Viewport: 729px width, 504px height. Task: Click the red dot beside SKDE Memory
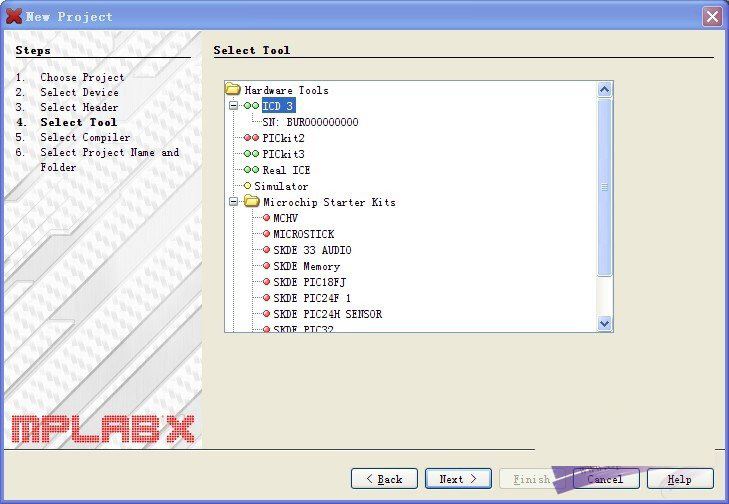266,265
